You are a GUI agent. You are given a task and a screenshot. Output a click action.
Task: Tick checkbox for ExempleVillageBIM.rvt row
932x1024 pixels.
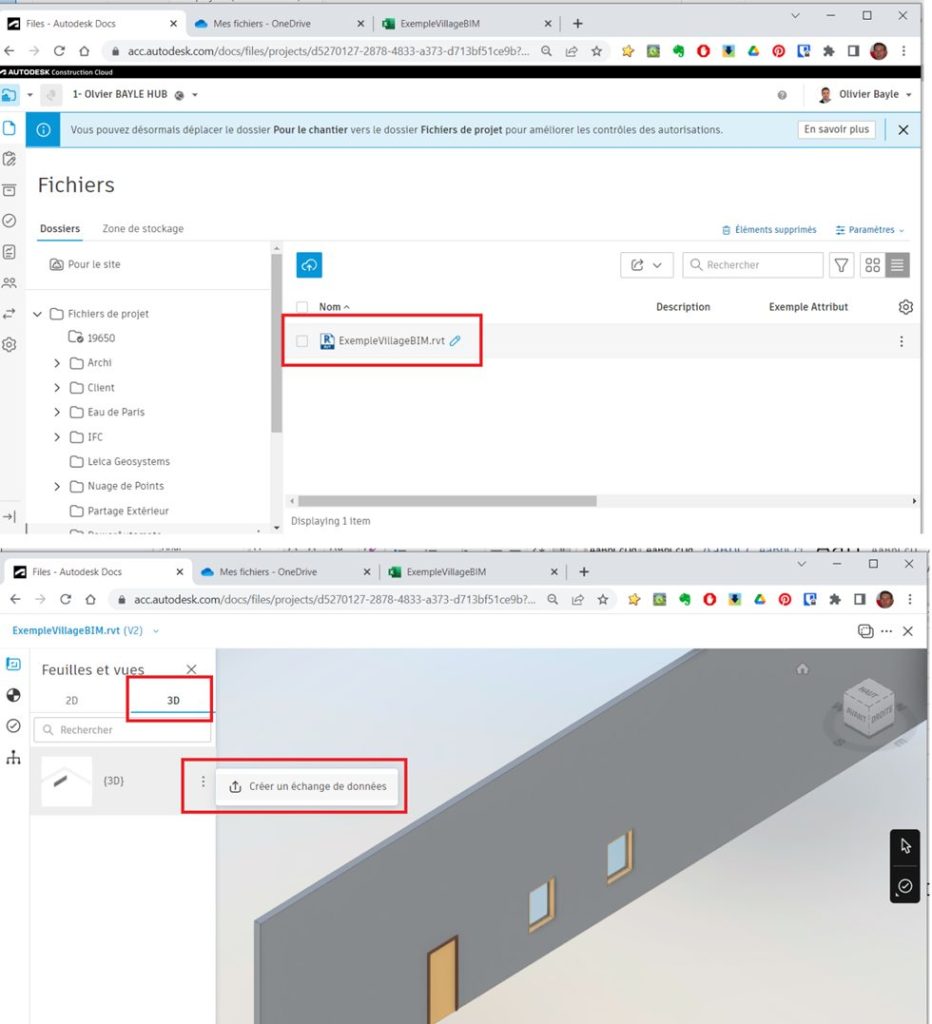[302, 341]
